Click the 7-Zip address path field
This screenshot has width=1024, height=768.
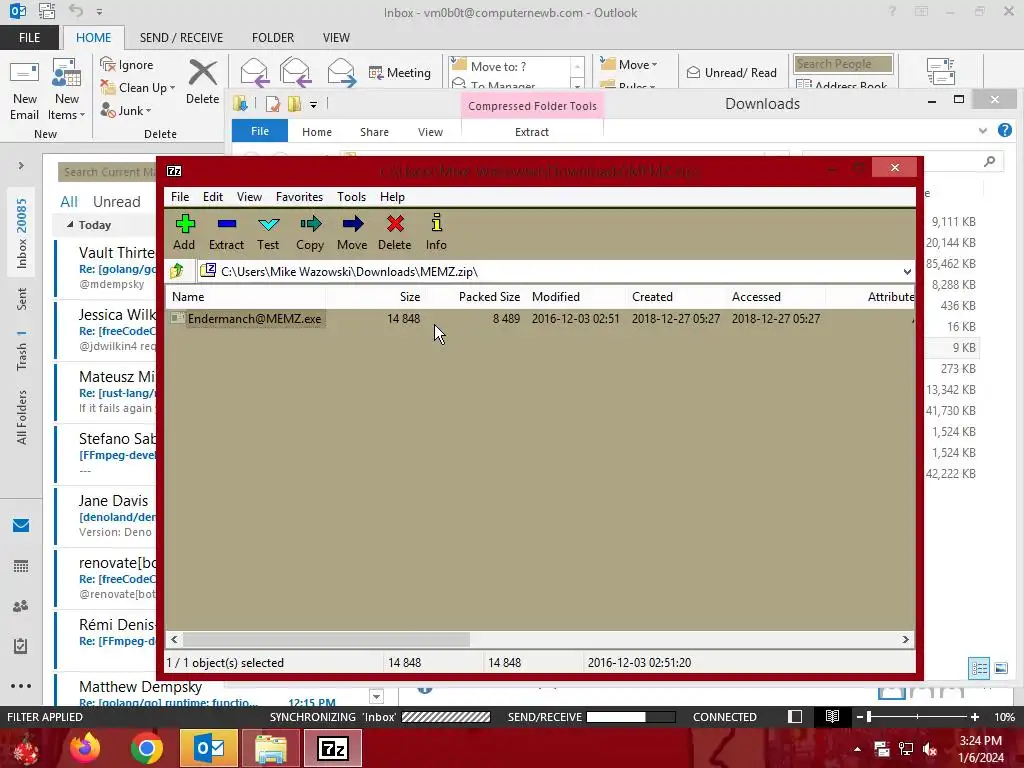[x=555, y=272]
